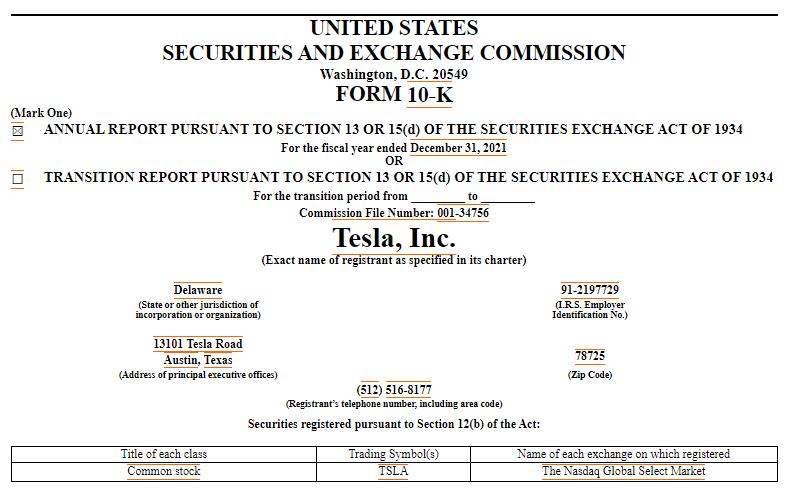Click the IRS Employer ID 91-2197729
The image size is (787, 495).
click(x=590, y=290)
